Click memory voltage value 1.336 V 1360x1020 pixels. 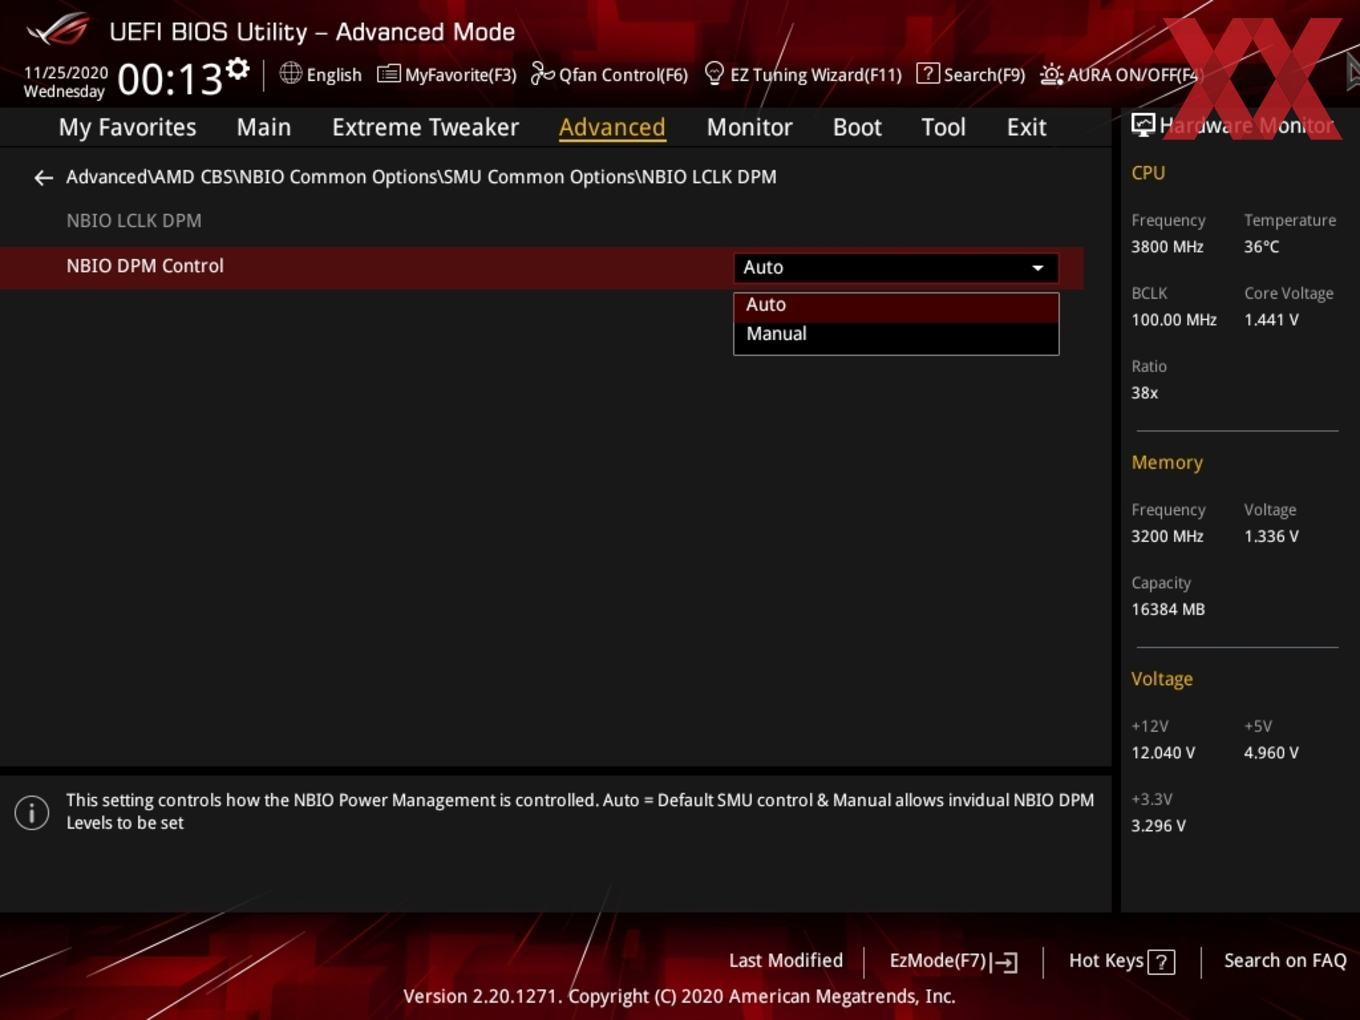(x=1271, y=537)
